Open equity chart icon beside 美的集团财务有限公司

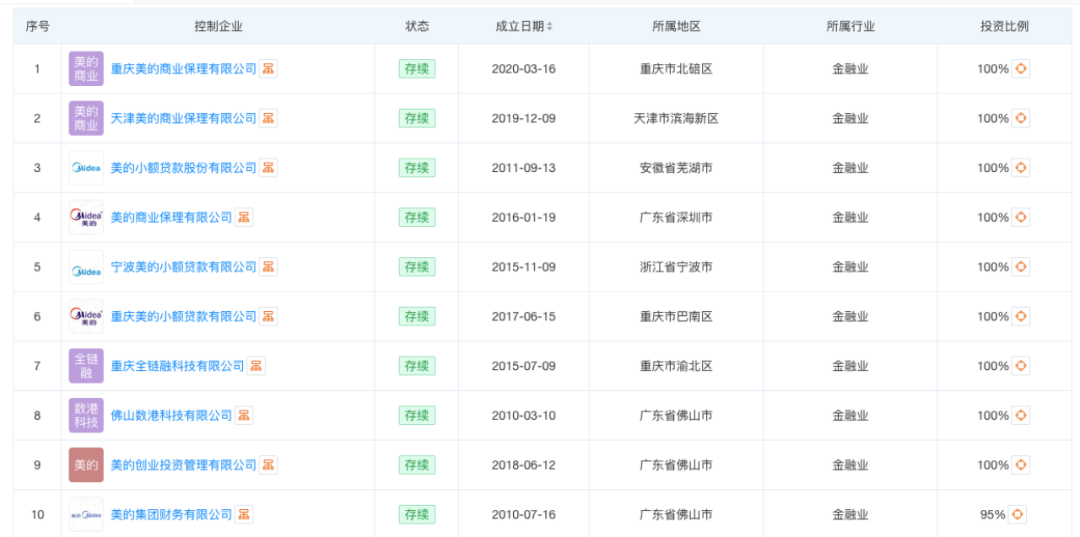(x=244, y=514)
